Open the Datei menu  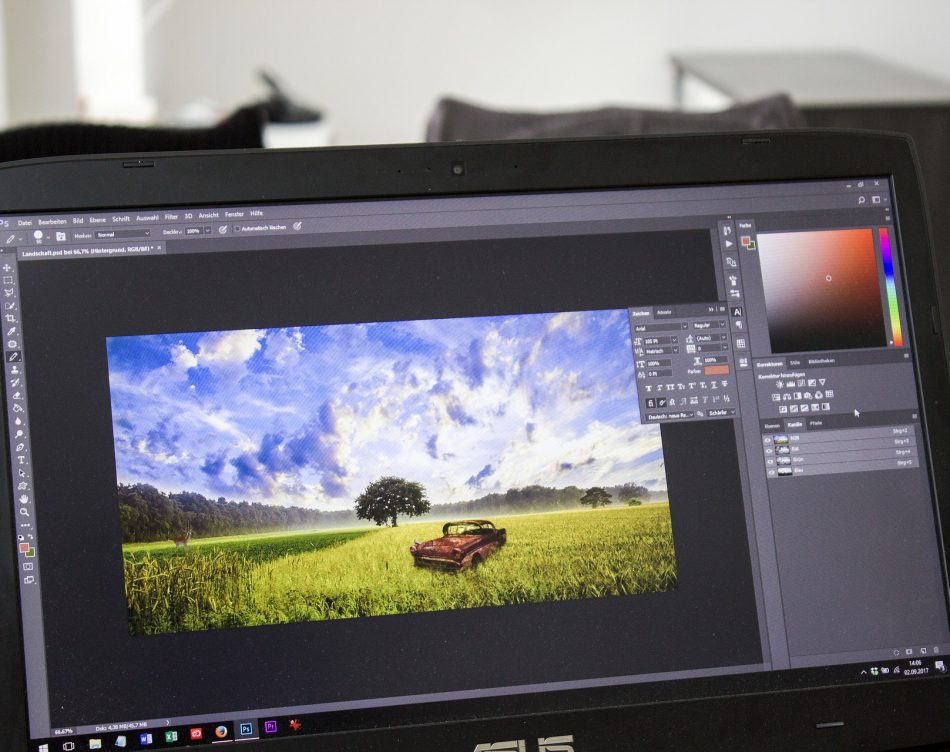(24, 223)
